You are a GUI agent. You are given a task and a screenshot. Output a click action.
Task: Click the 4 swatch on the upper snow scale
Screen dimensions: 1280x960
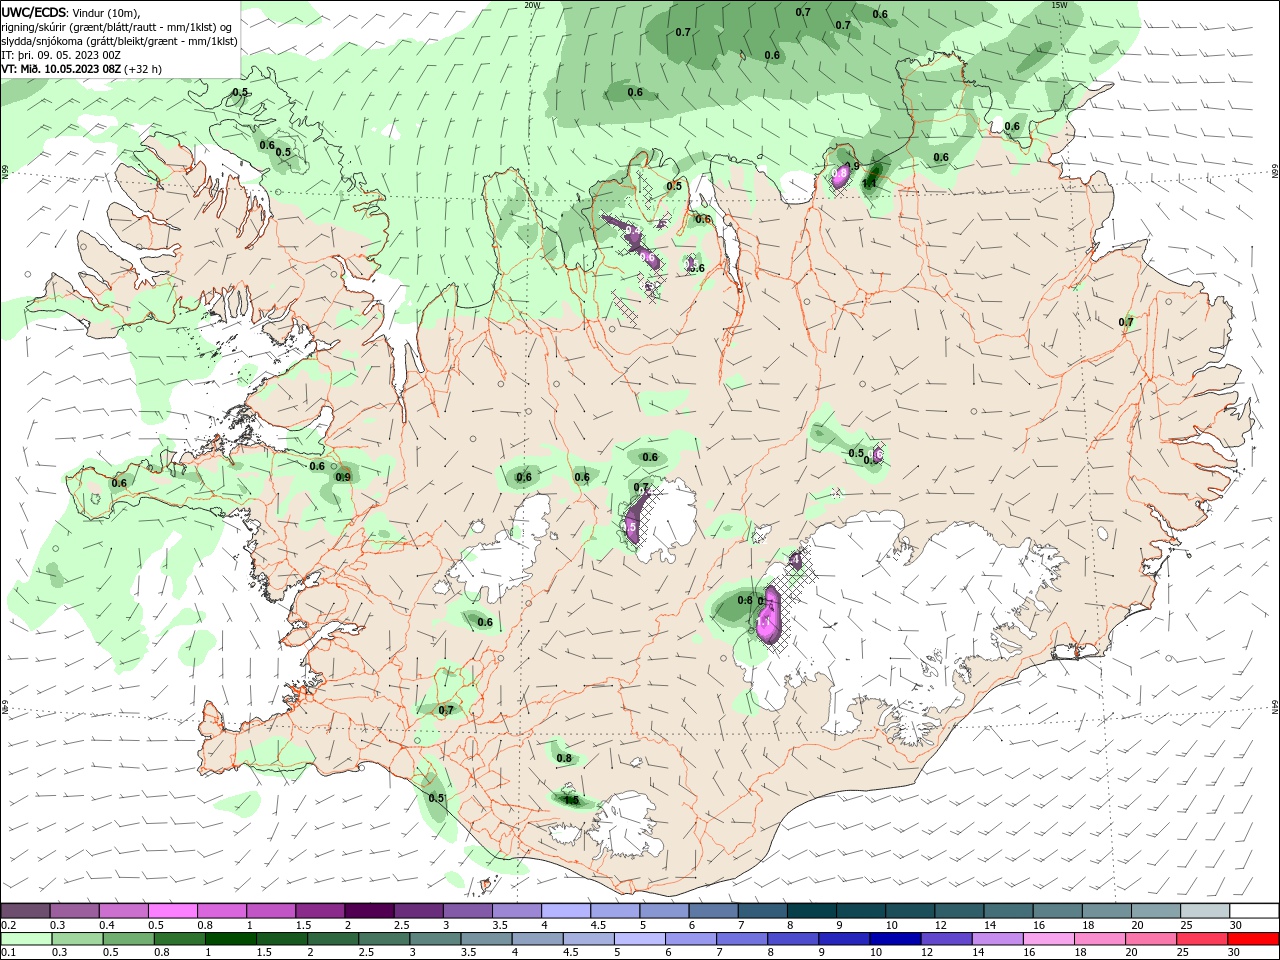(566, 910)
